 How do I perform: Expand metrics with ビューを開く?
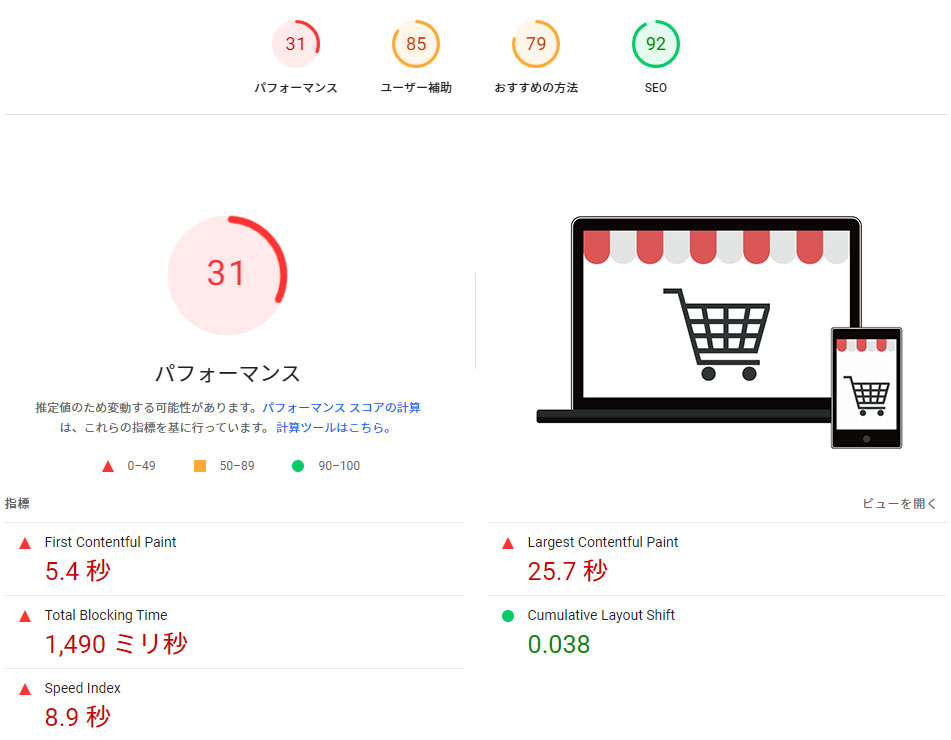click(x=899, y=504)
